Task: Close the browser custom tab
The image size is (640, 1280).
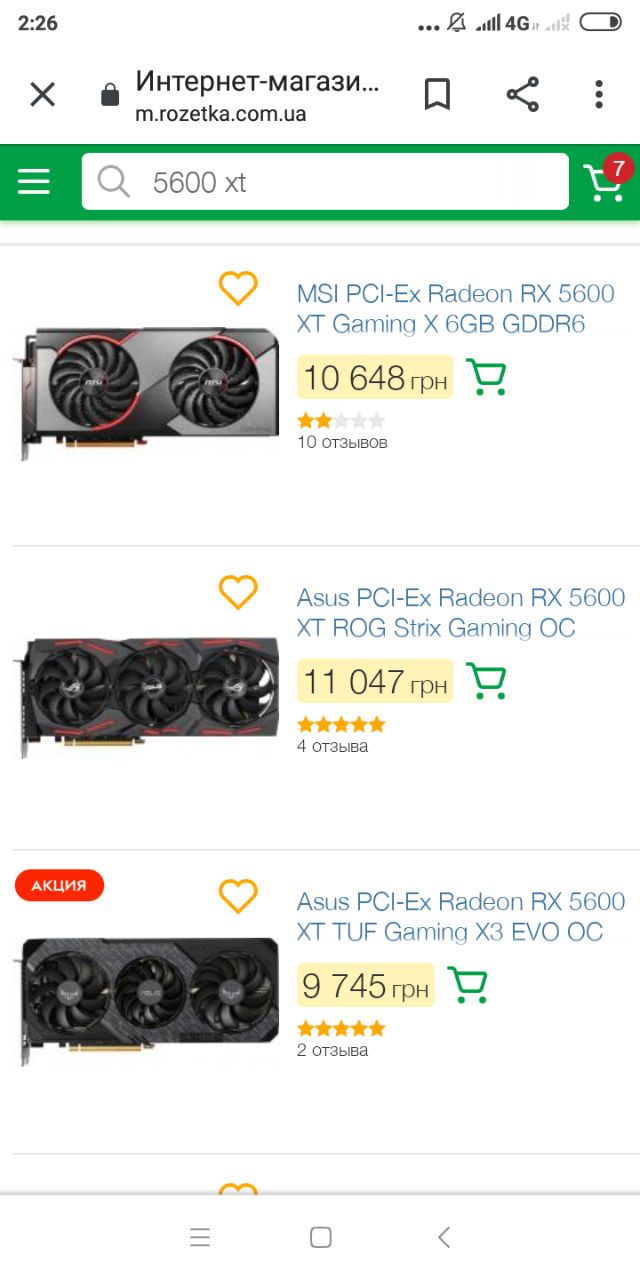Action: pyautogui.click(x=42, y=95)
